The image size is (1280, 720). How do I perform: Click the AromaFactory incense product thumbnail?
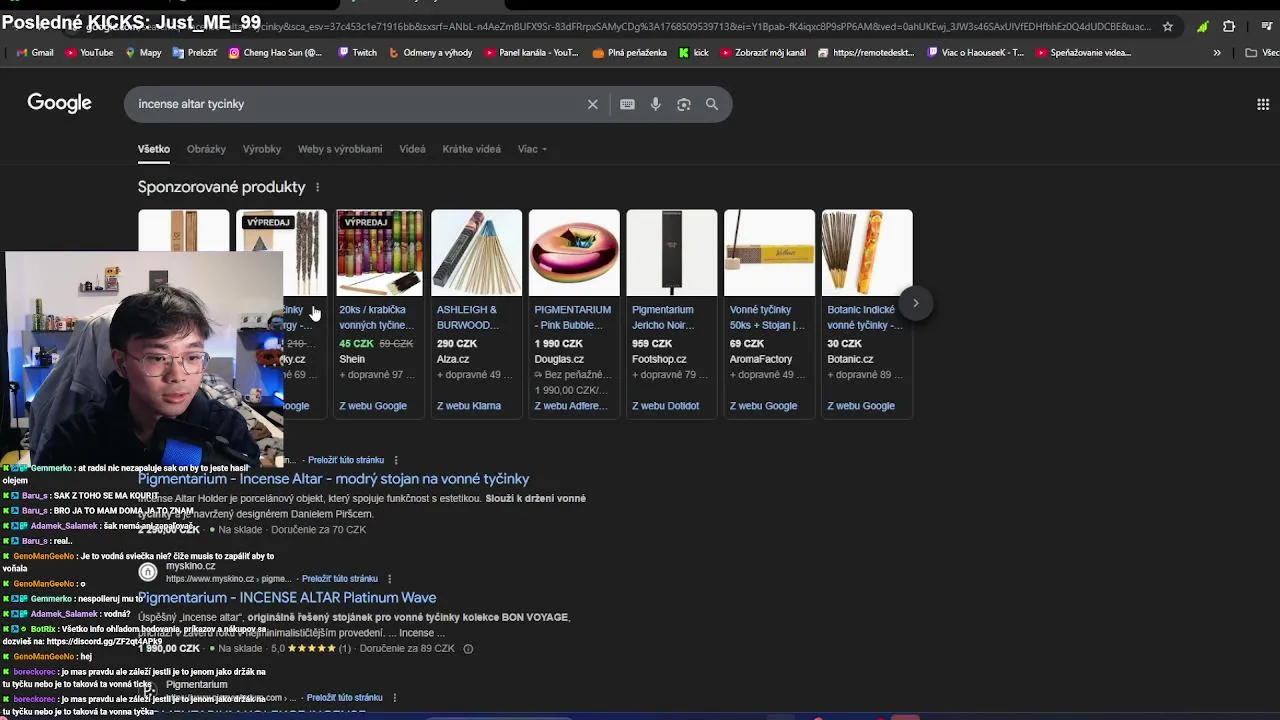[x=769, y=253]
